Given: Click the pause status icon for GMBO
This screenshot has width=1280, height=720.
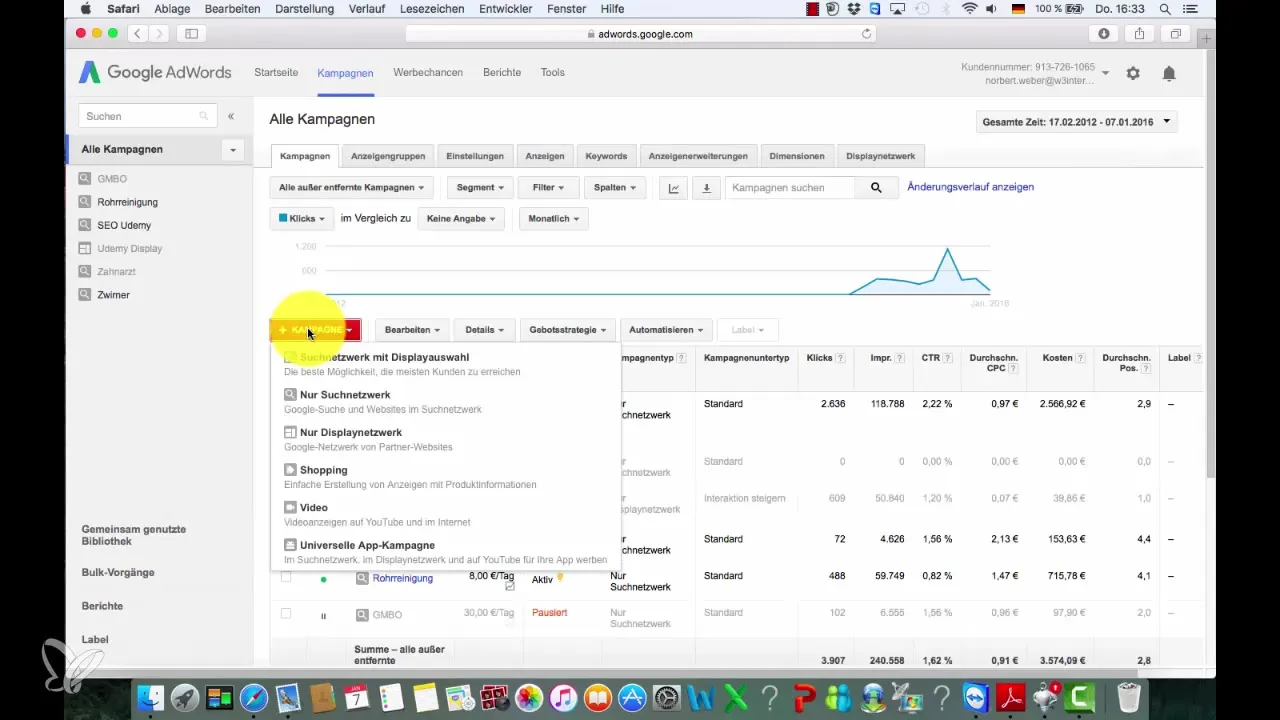Looking at the screenshot, I should point(323,615).
